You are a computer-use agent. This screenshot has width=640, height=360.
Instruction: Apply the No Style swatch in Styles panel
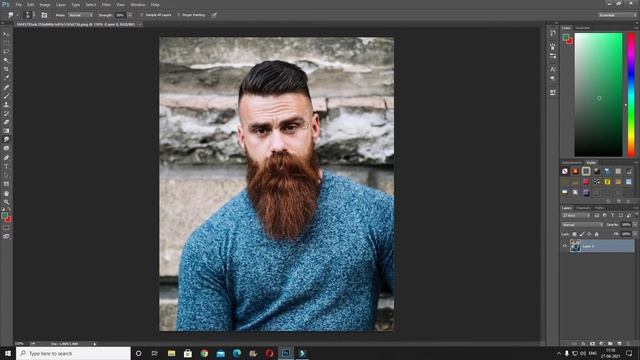[x=565, y=171]
